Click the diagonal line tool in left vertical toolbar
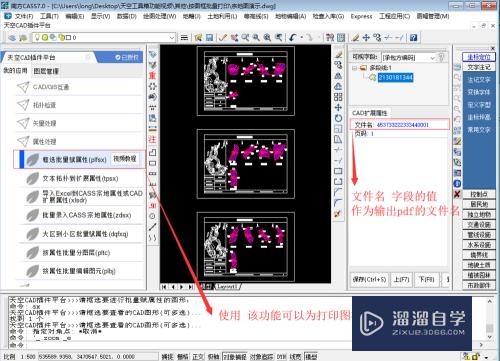The width and height of the screenshot is (500, 361). pos(152,227)
